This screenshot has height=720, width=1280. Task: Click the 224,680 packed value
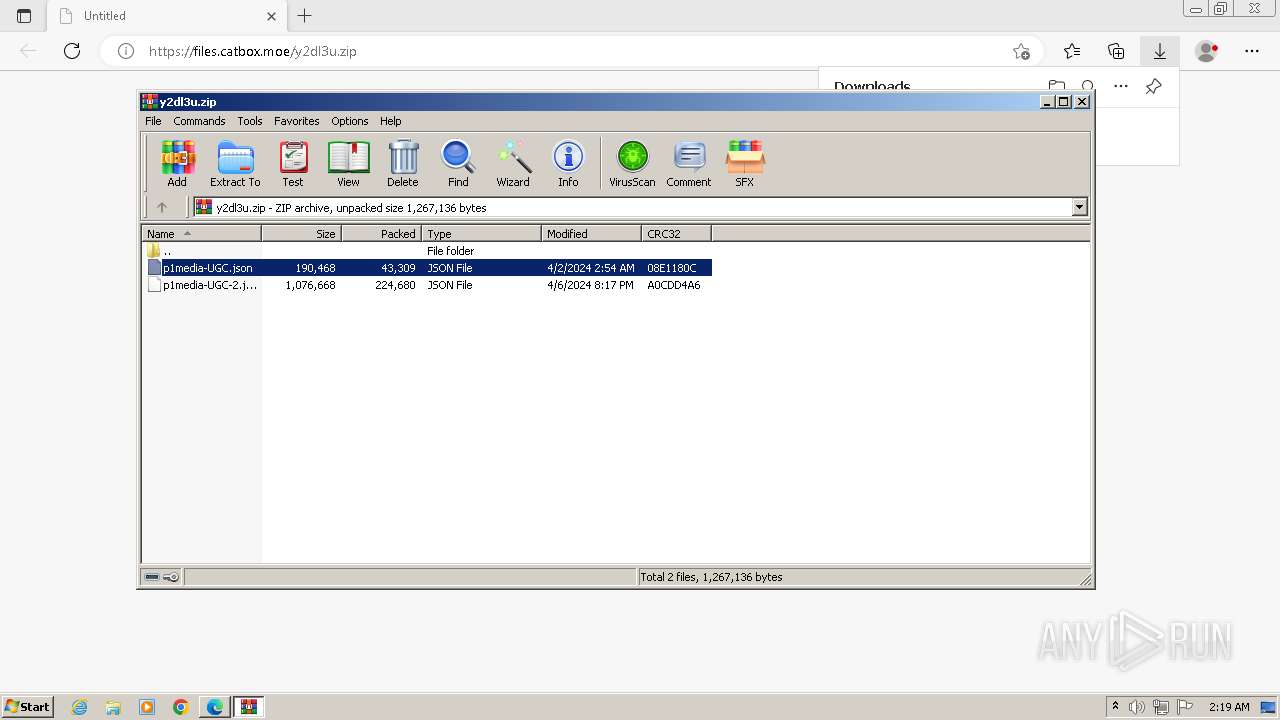click(395, 285)
